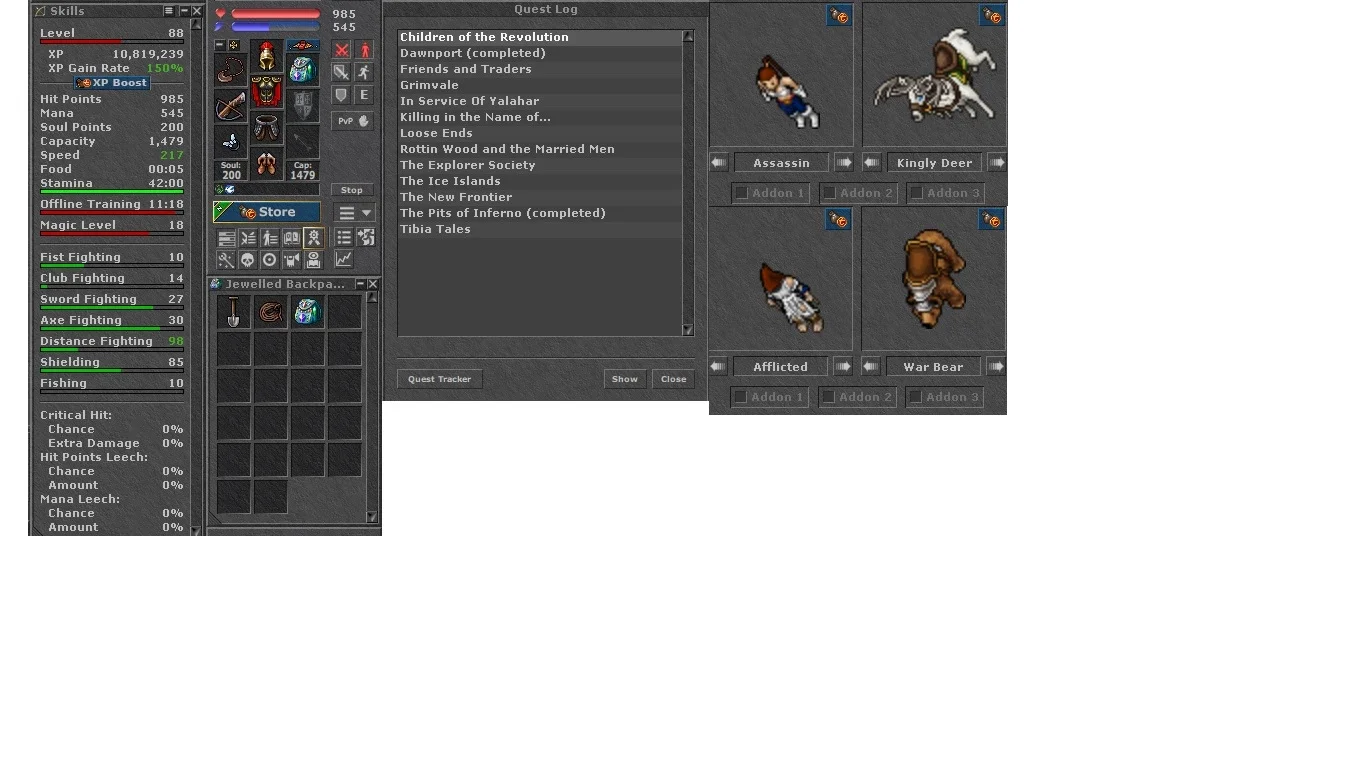Click the open book icon in control panel

[x=292, y=238]
